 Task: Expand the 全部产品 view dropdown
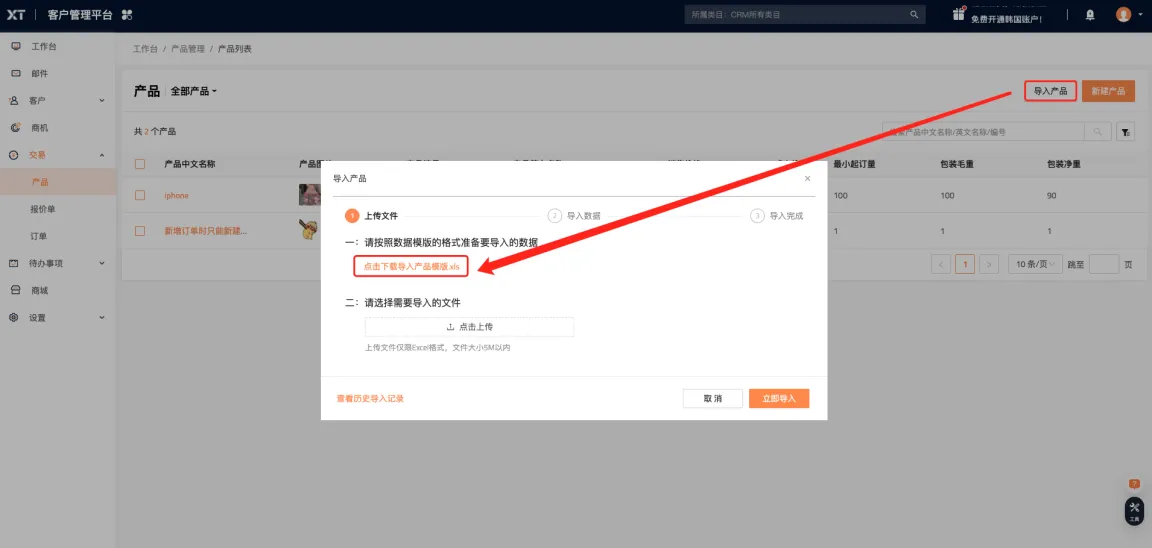194,91
